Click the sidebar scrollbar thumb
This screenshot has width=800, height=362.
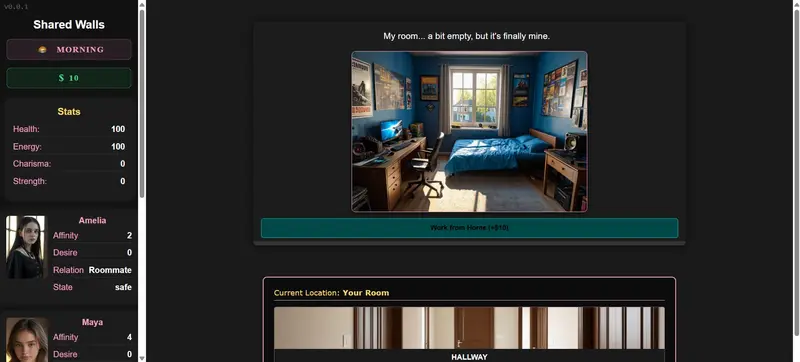(x=142, y=105)
